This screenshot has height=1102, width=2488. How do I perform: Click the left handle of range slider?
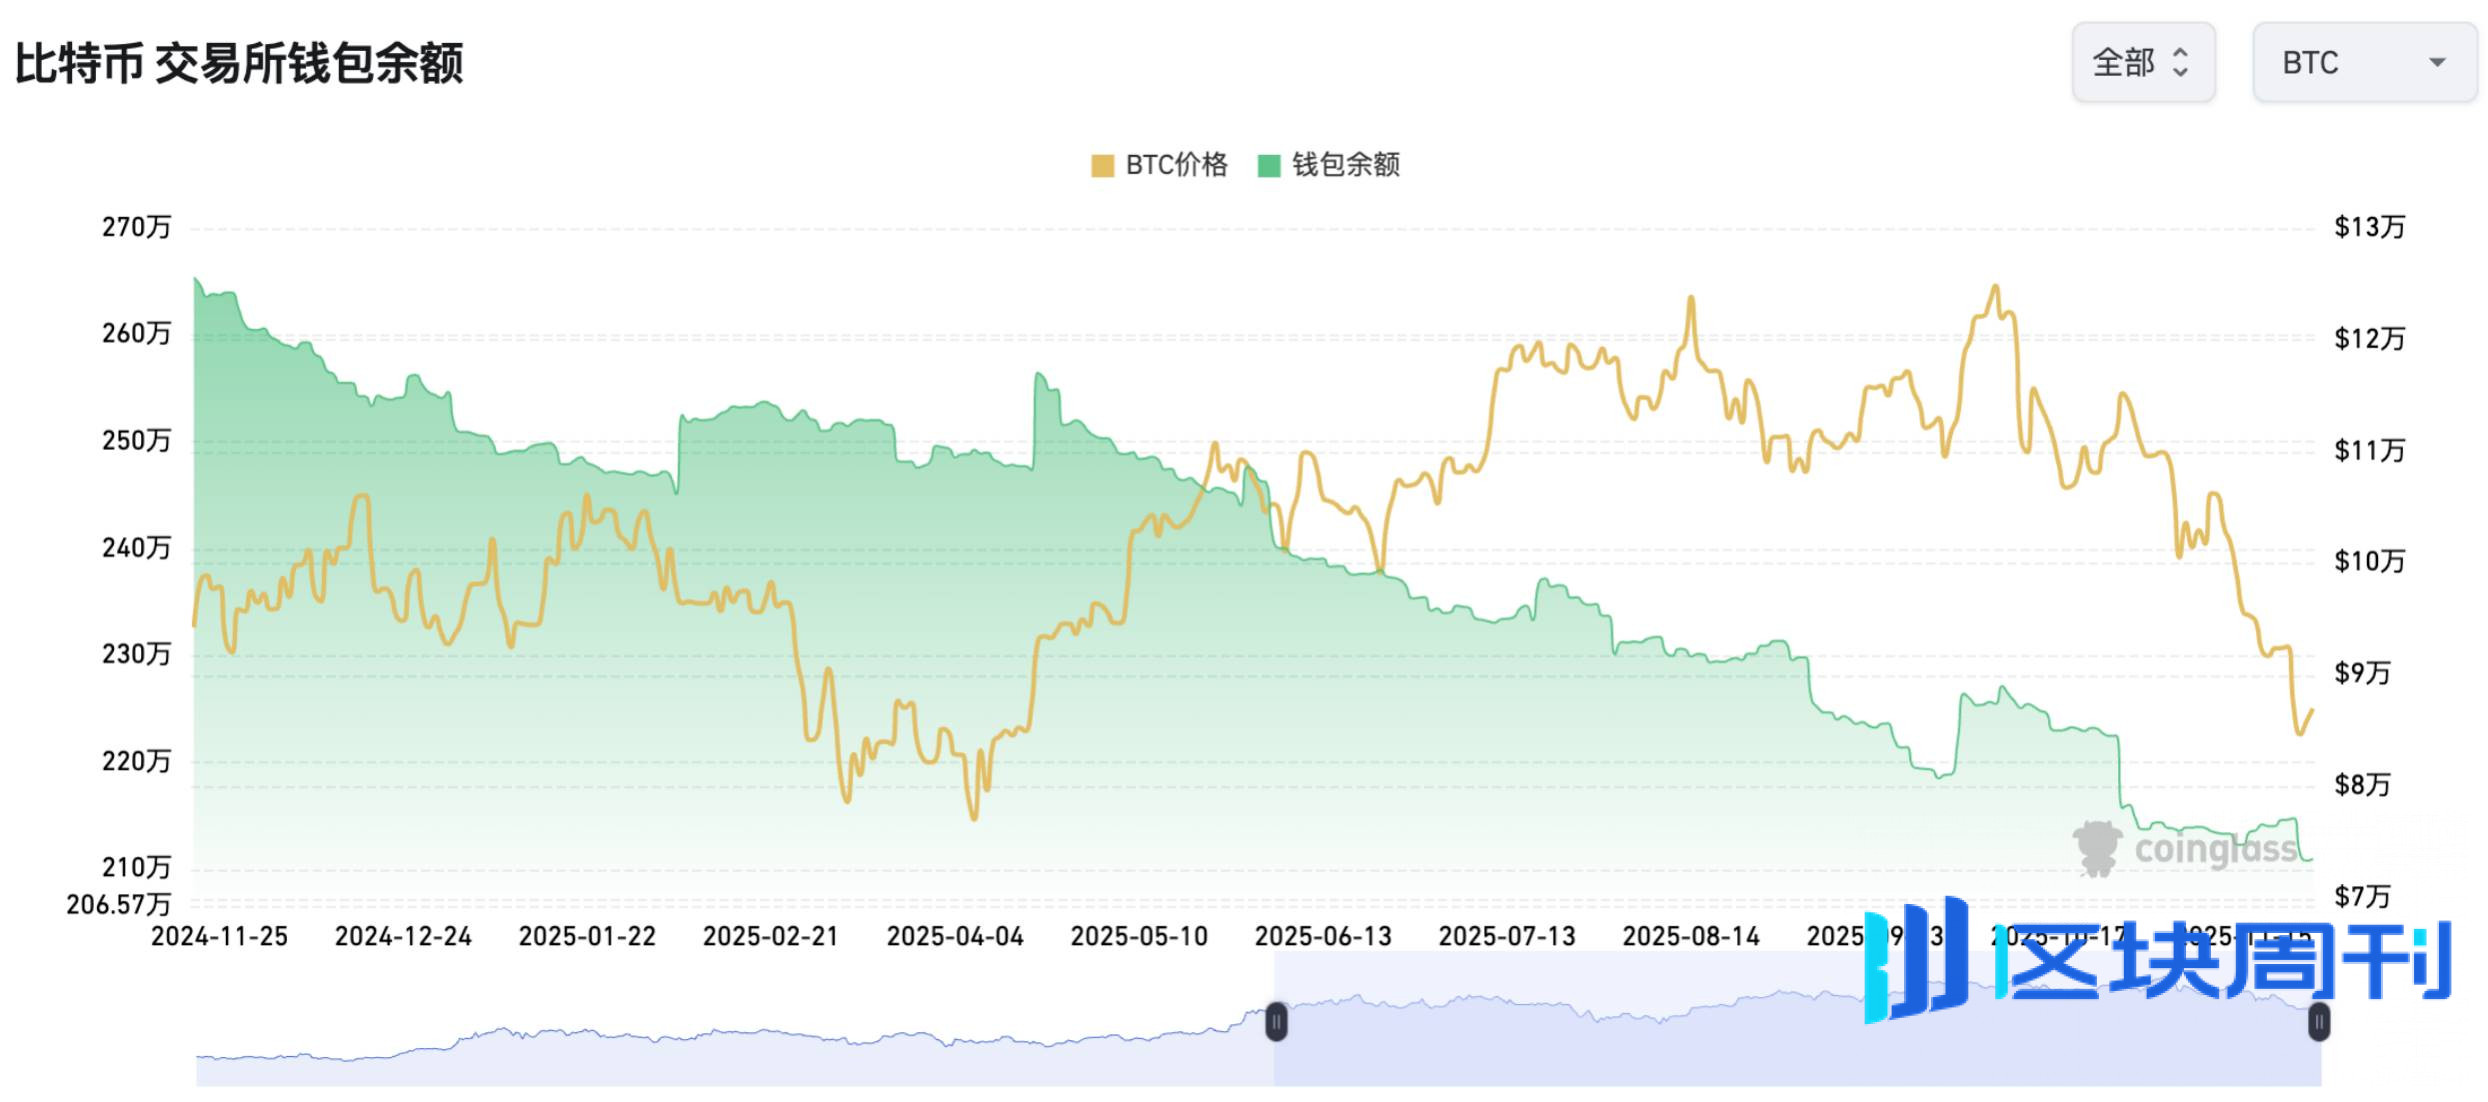(x=1276, y=1022)
